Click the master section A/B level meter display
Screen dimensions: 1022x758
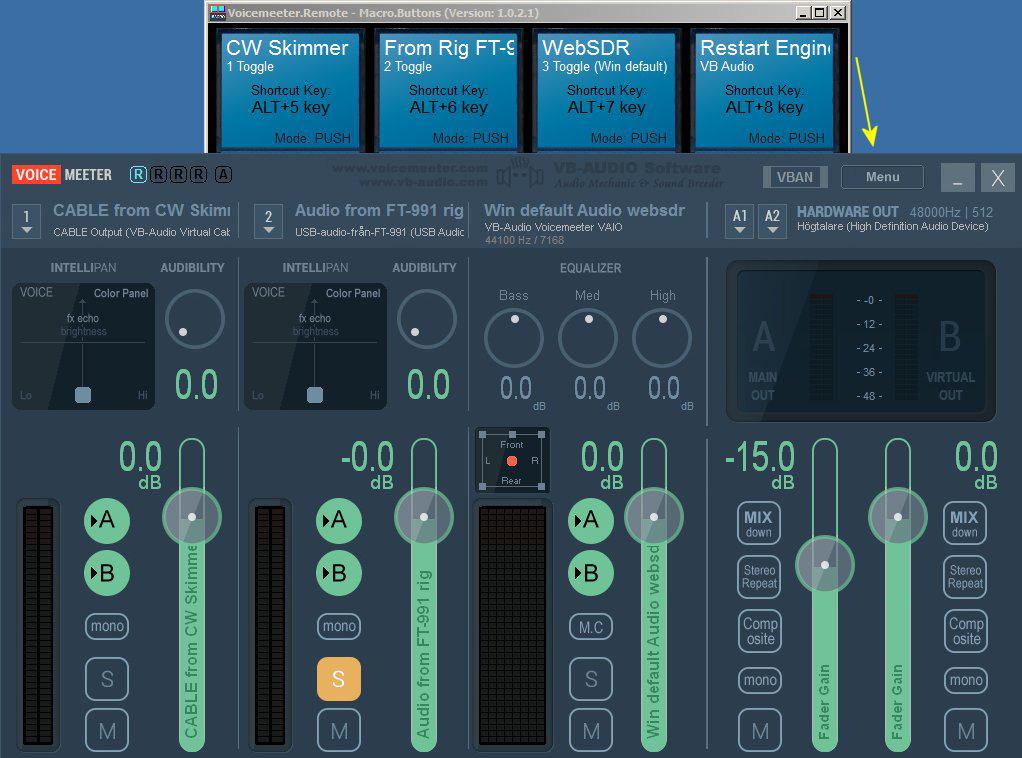click(861, 341)
